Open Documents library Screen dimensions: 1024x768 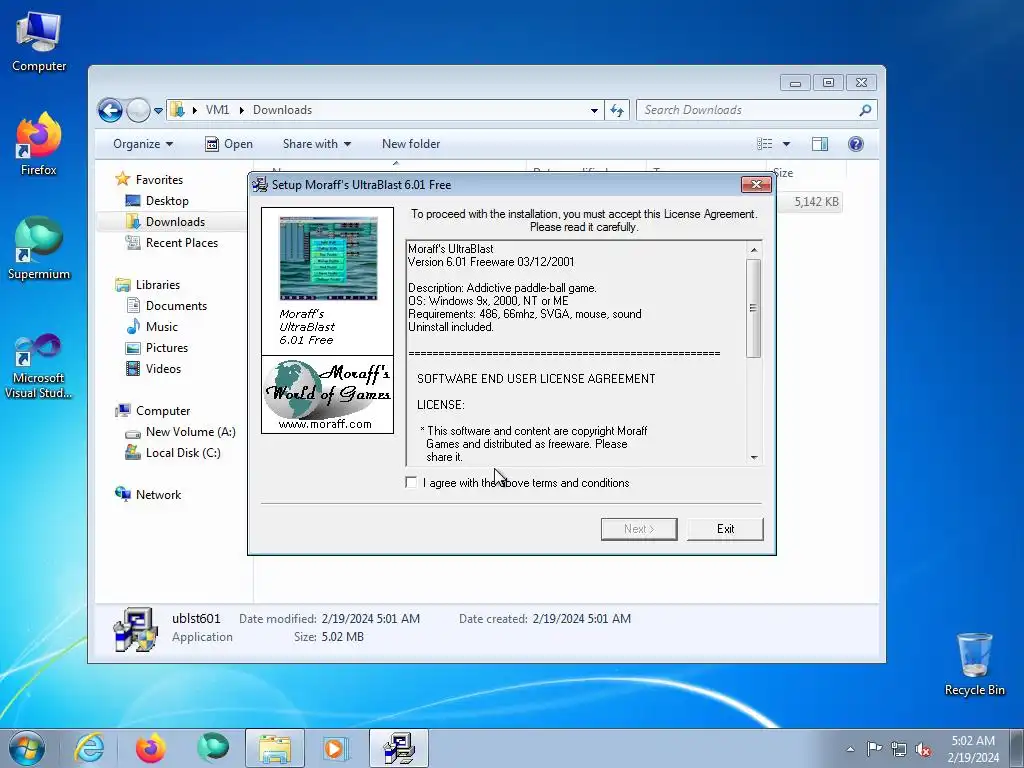(x=166, y=306)
